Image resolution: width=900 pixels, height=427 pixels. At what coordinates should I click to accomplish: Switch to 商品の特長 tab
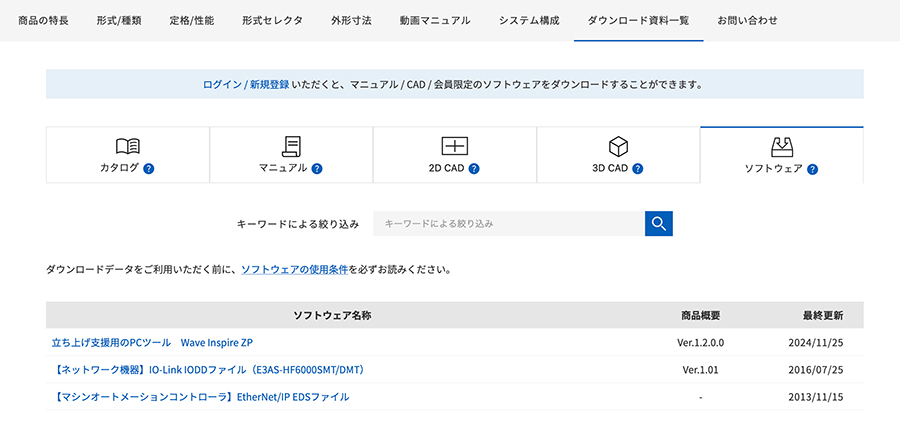coord(43,20)
